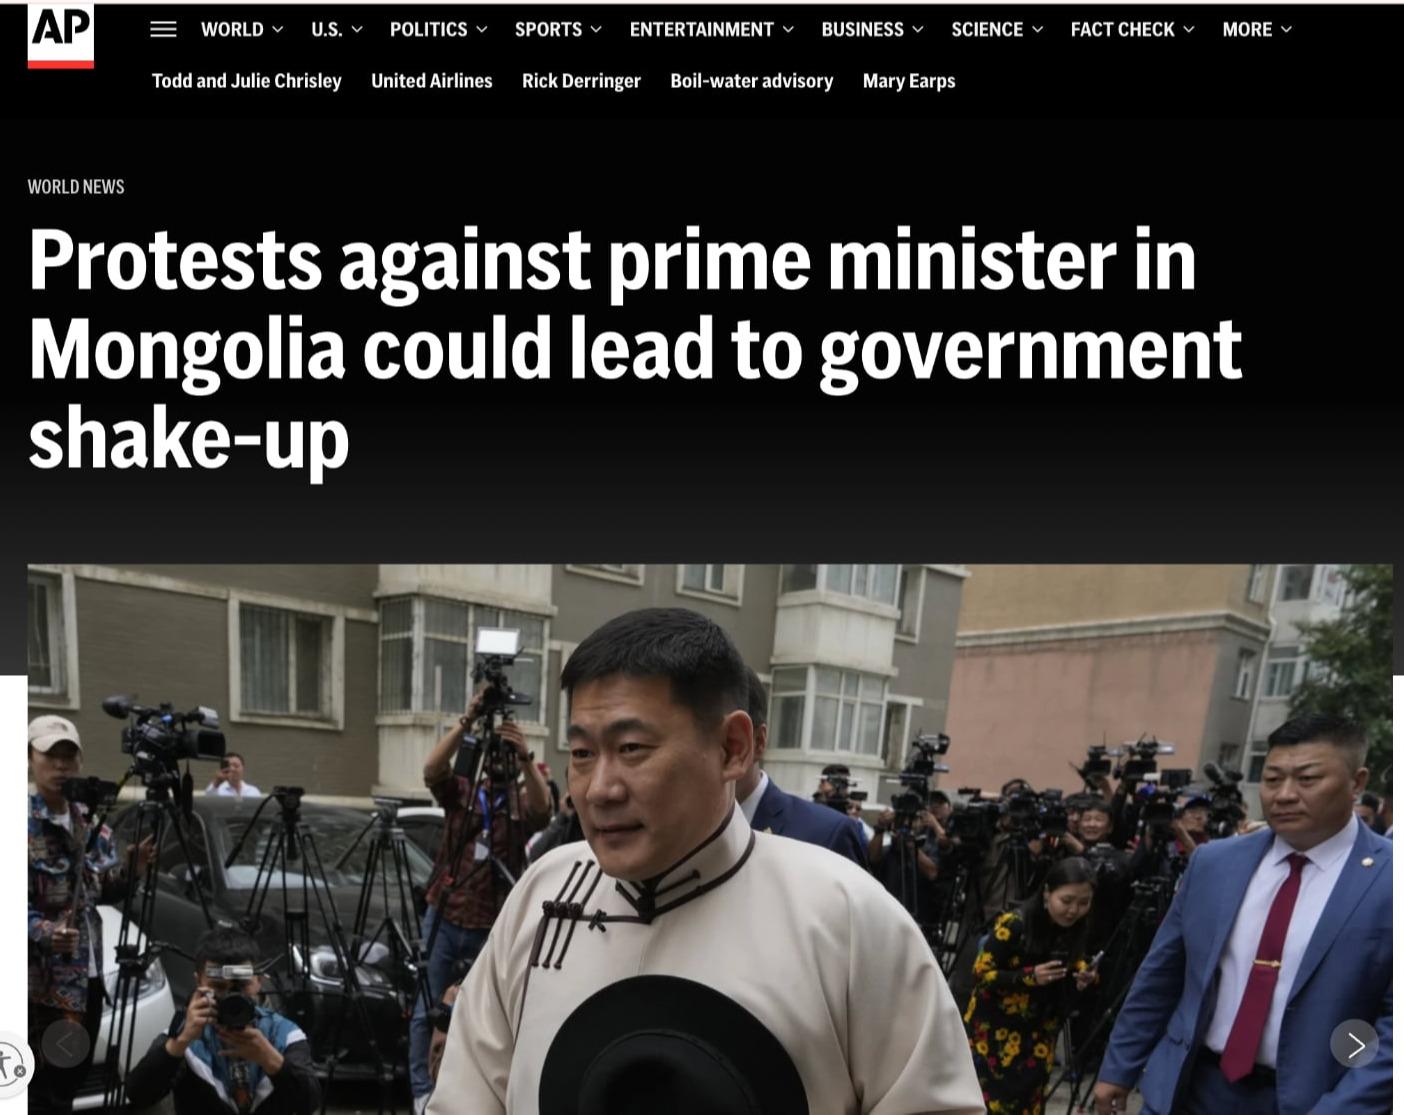
Task: Open the hamburger menu icon
Action: tap(163, 30)
